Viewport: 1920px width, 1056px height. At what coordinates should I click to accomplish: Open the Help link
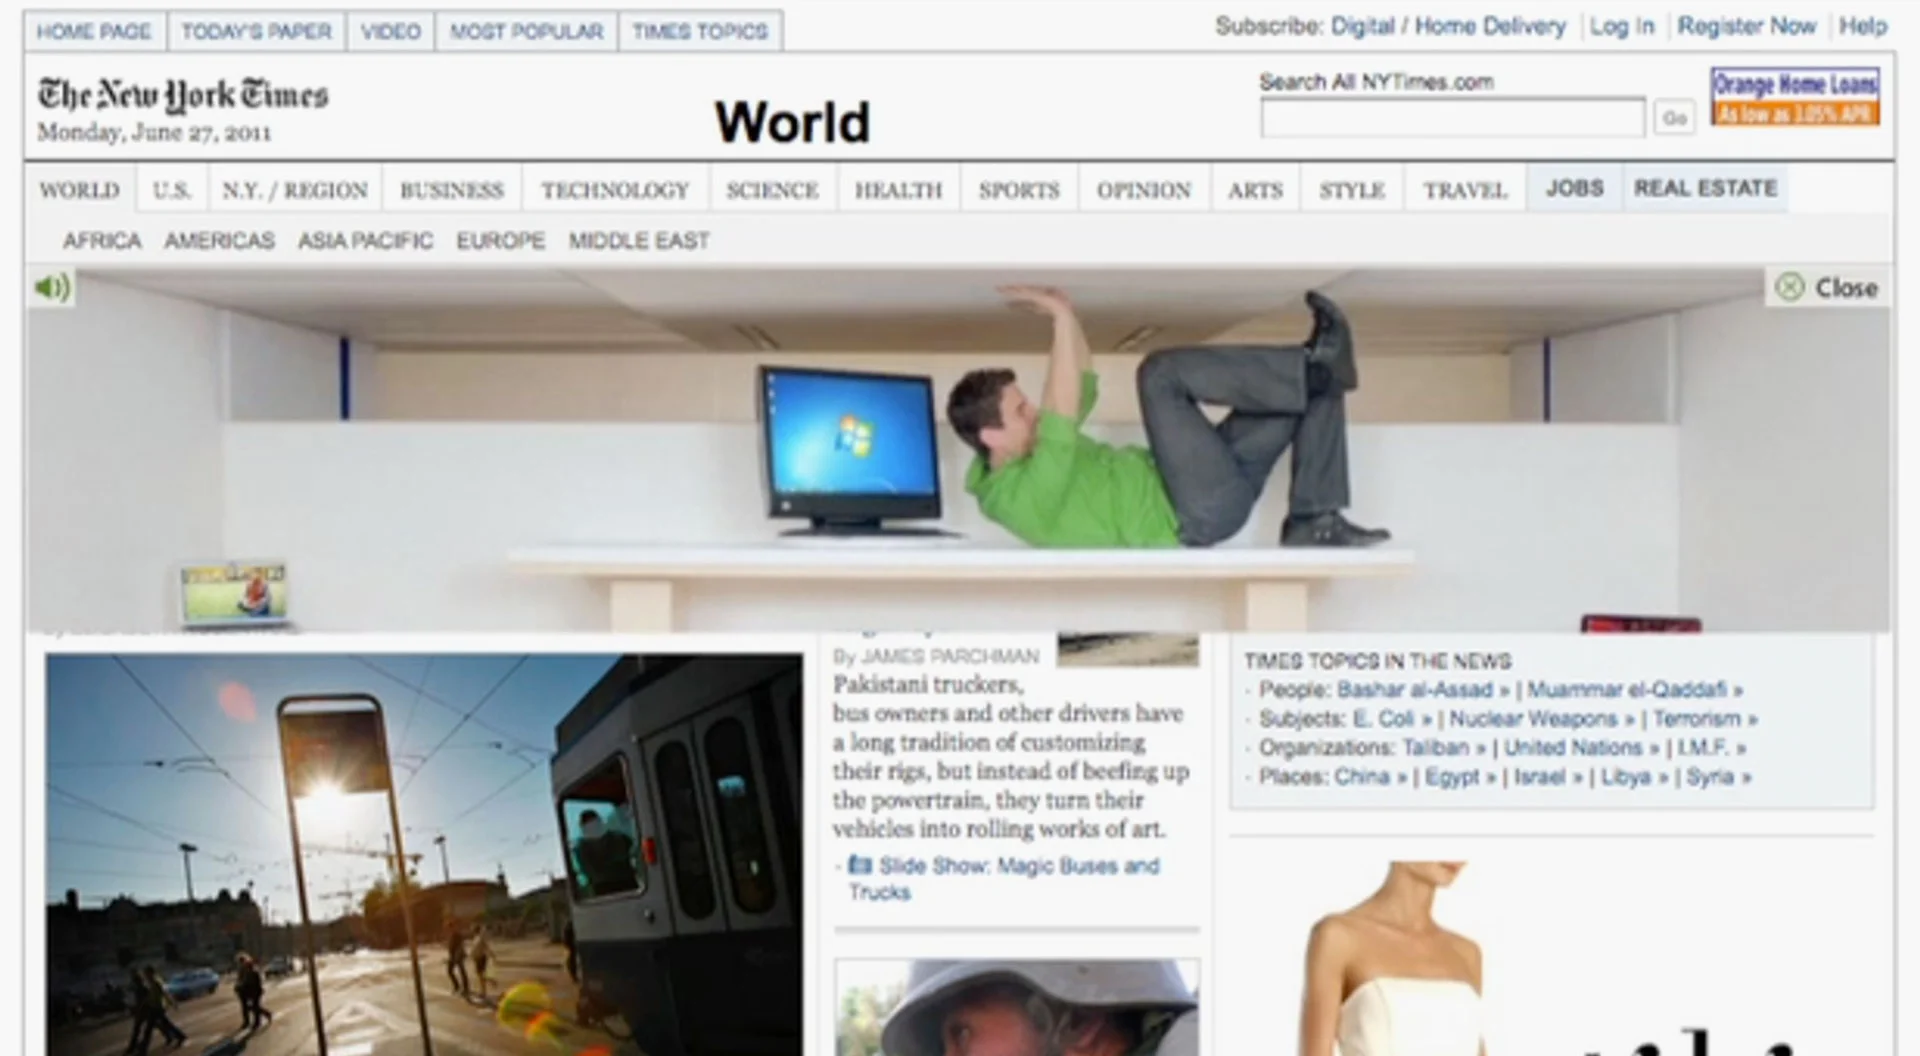click(x=1863, y=27)
